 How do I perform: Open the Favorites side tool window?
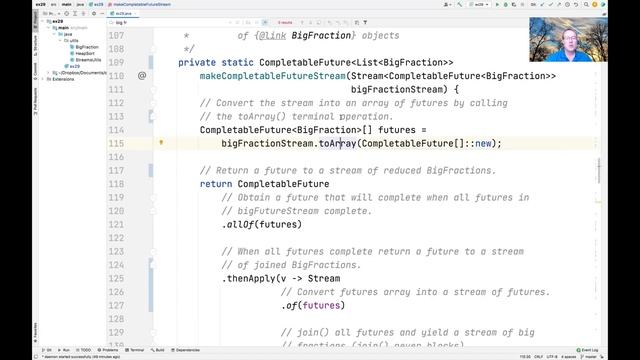click(x=36, y=332)
